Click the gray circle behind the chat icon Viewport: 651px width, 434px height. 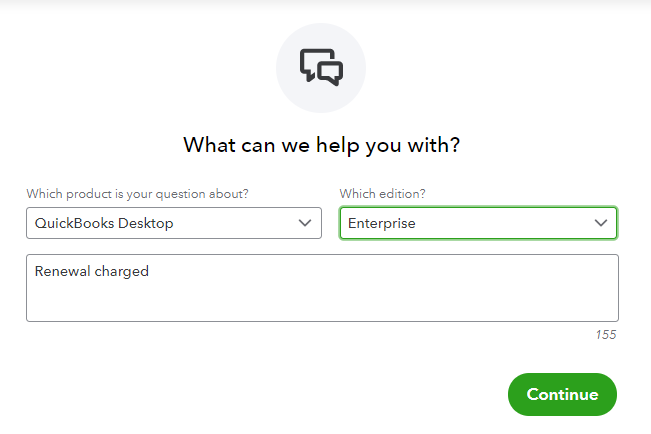click(x=321, y=68)
